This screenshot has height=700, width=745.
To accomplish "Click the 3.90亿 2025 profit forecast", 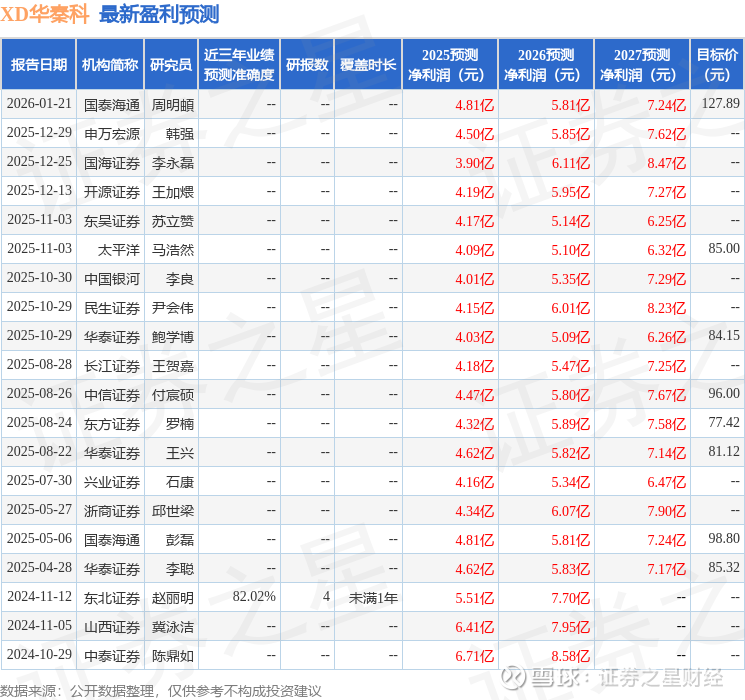I will pyautogui.click(x=475, y=163).
